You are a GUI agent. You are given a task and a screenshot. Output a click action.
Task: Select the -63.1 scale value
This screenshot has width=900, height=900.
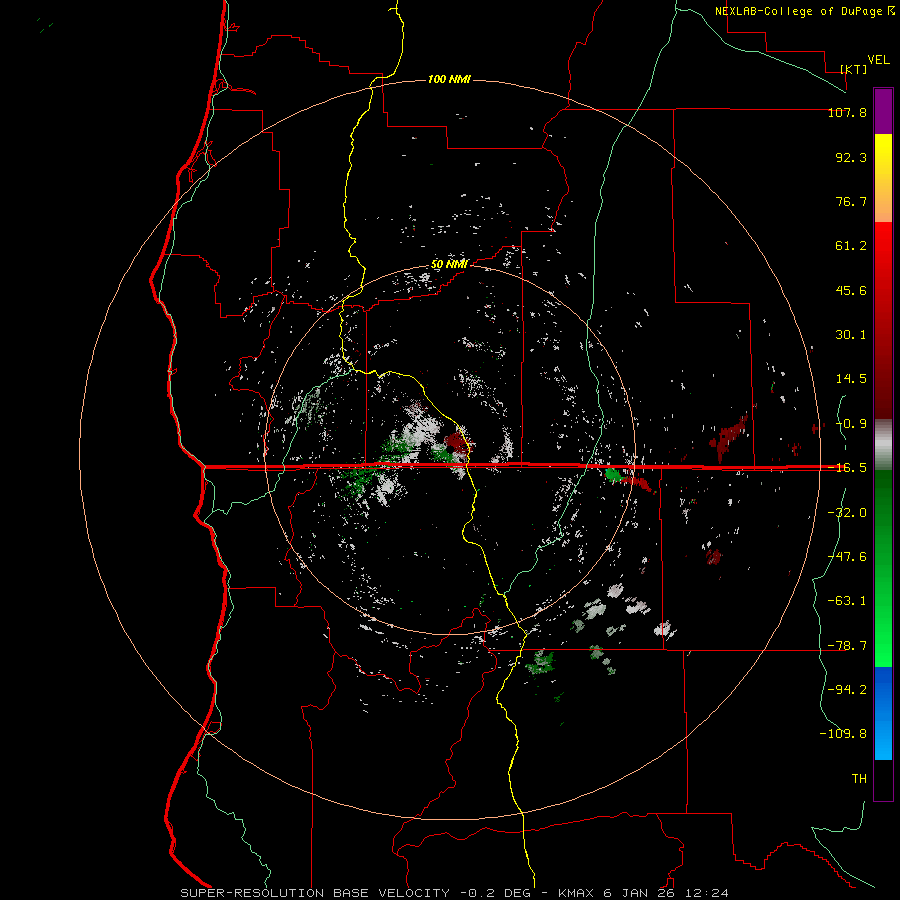[847, 601]
